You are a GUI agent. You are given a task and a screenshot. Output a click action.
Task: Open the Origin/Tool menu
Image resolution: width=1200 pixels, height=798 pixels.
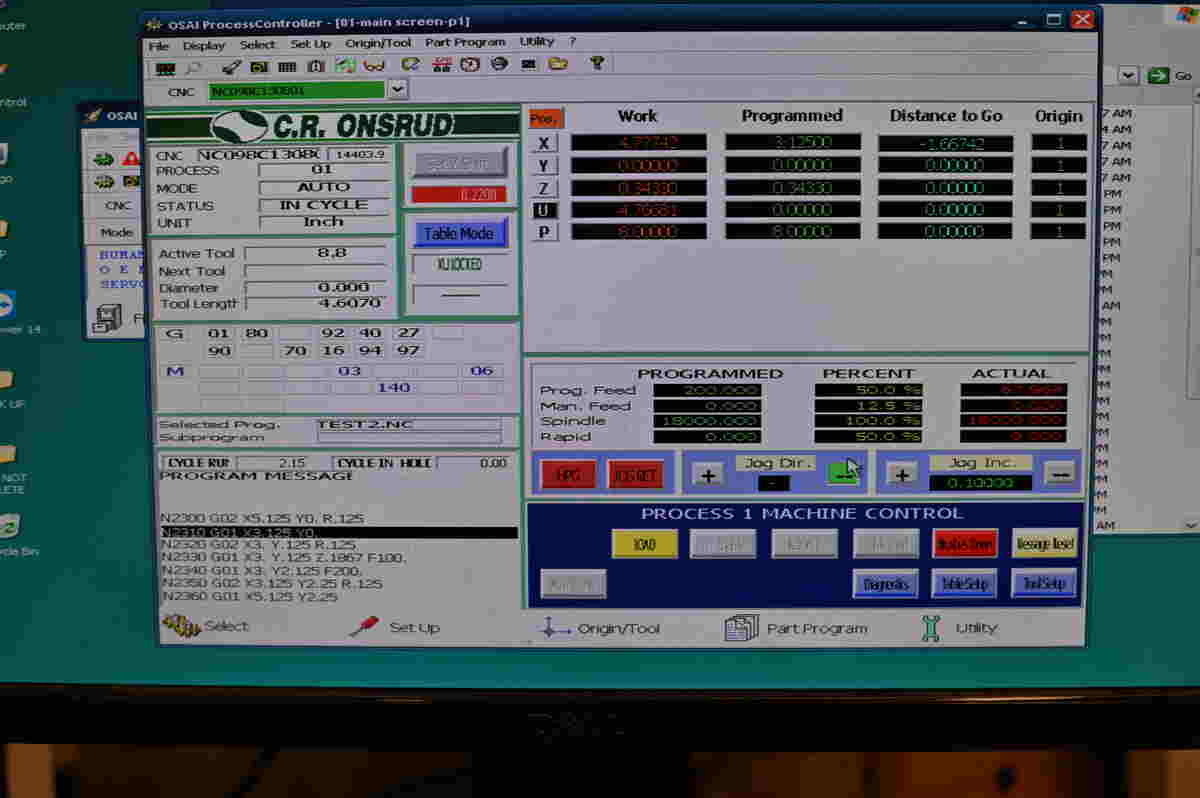click(378, 42)
